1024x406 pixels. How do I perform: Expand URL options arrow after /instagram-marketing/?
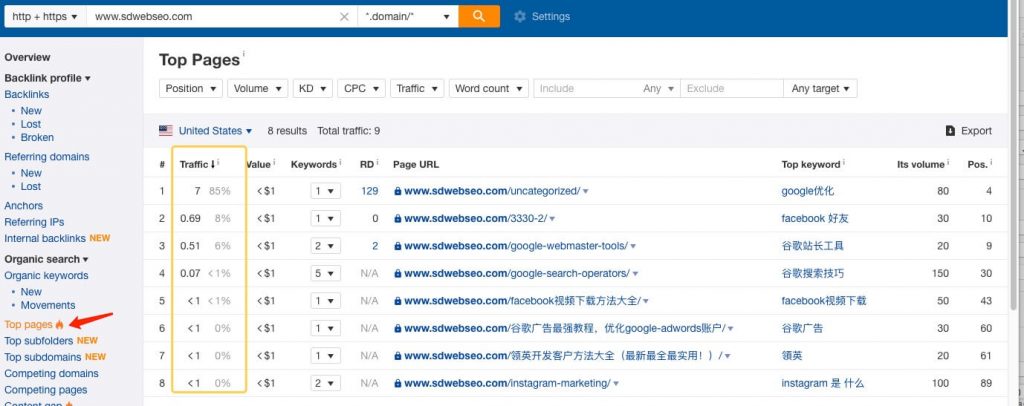click(616, 383)
